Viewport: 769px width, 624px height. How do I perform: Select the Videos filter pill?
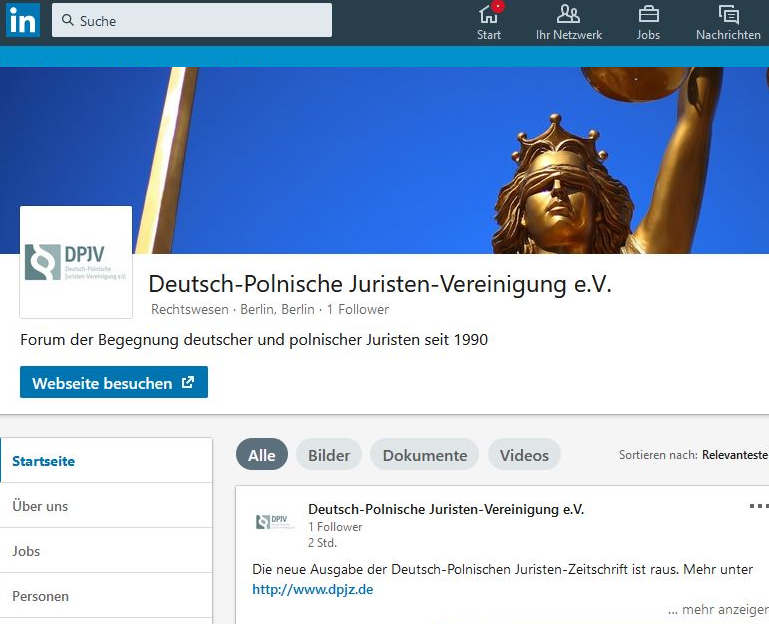coord(524,455)
